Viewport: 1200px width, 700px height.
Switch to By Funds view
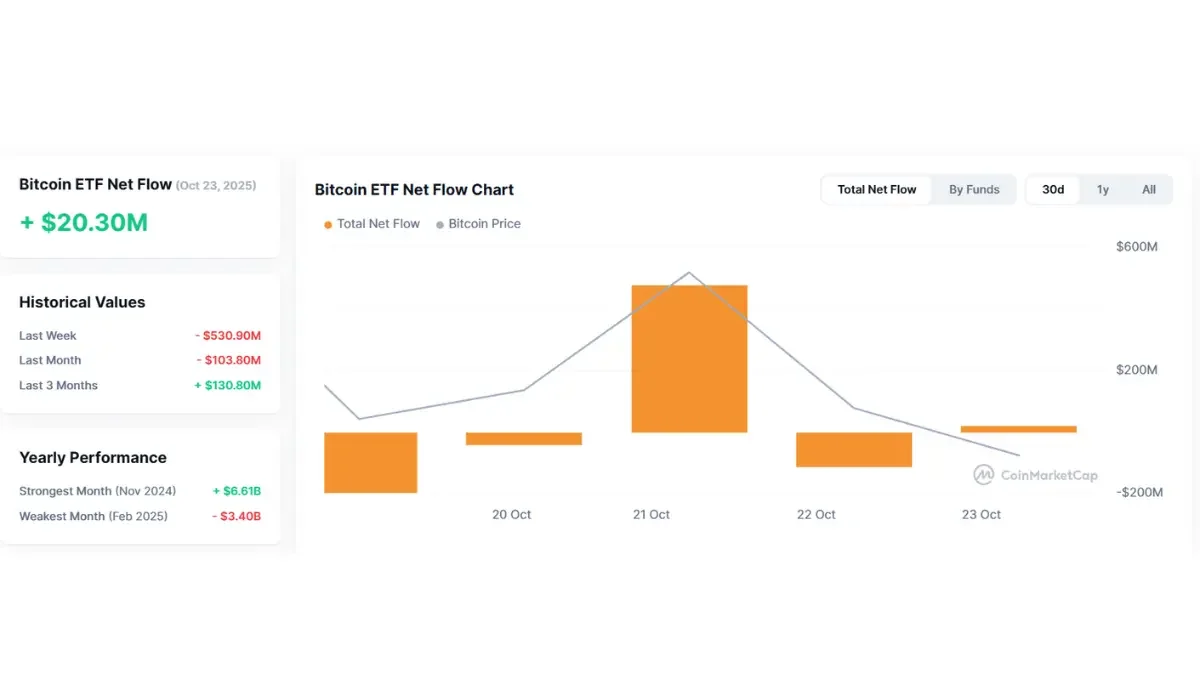(x=974, y=189)
